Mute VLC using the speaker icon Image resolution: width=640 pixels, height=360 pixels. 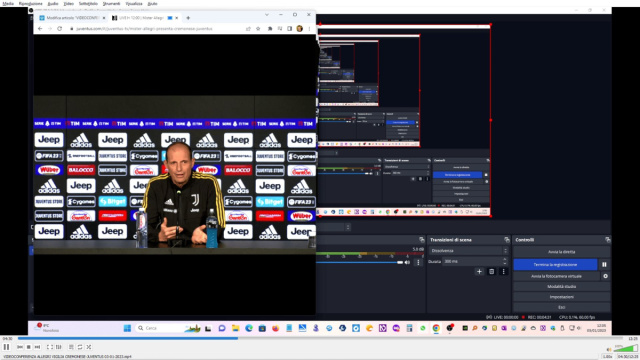coord(609,349)
